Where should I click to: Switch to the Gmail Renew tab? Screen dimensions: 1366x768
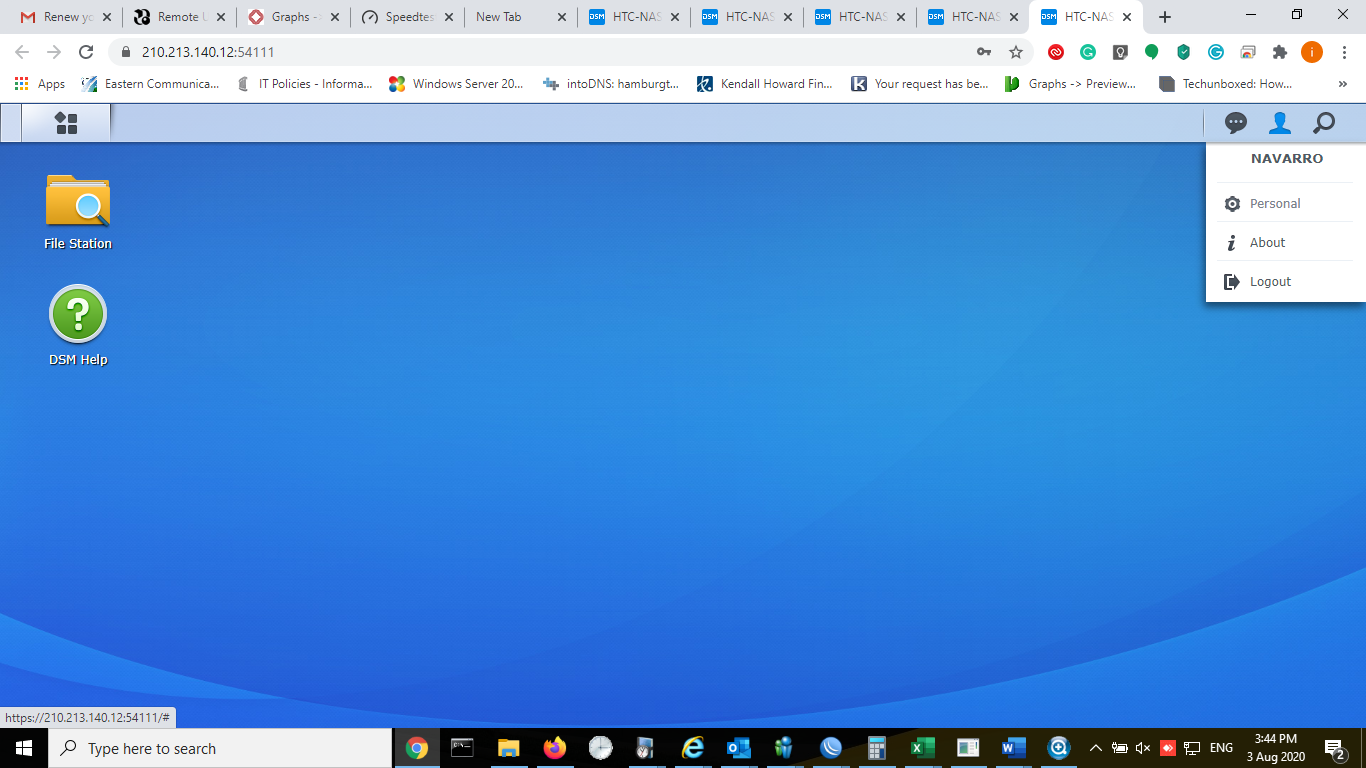[66, 17]
